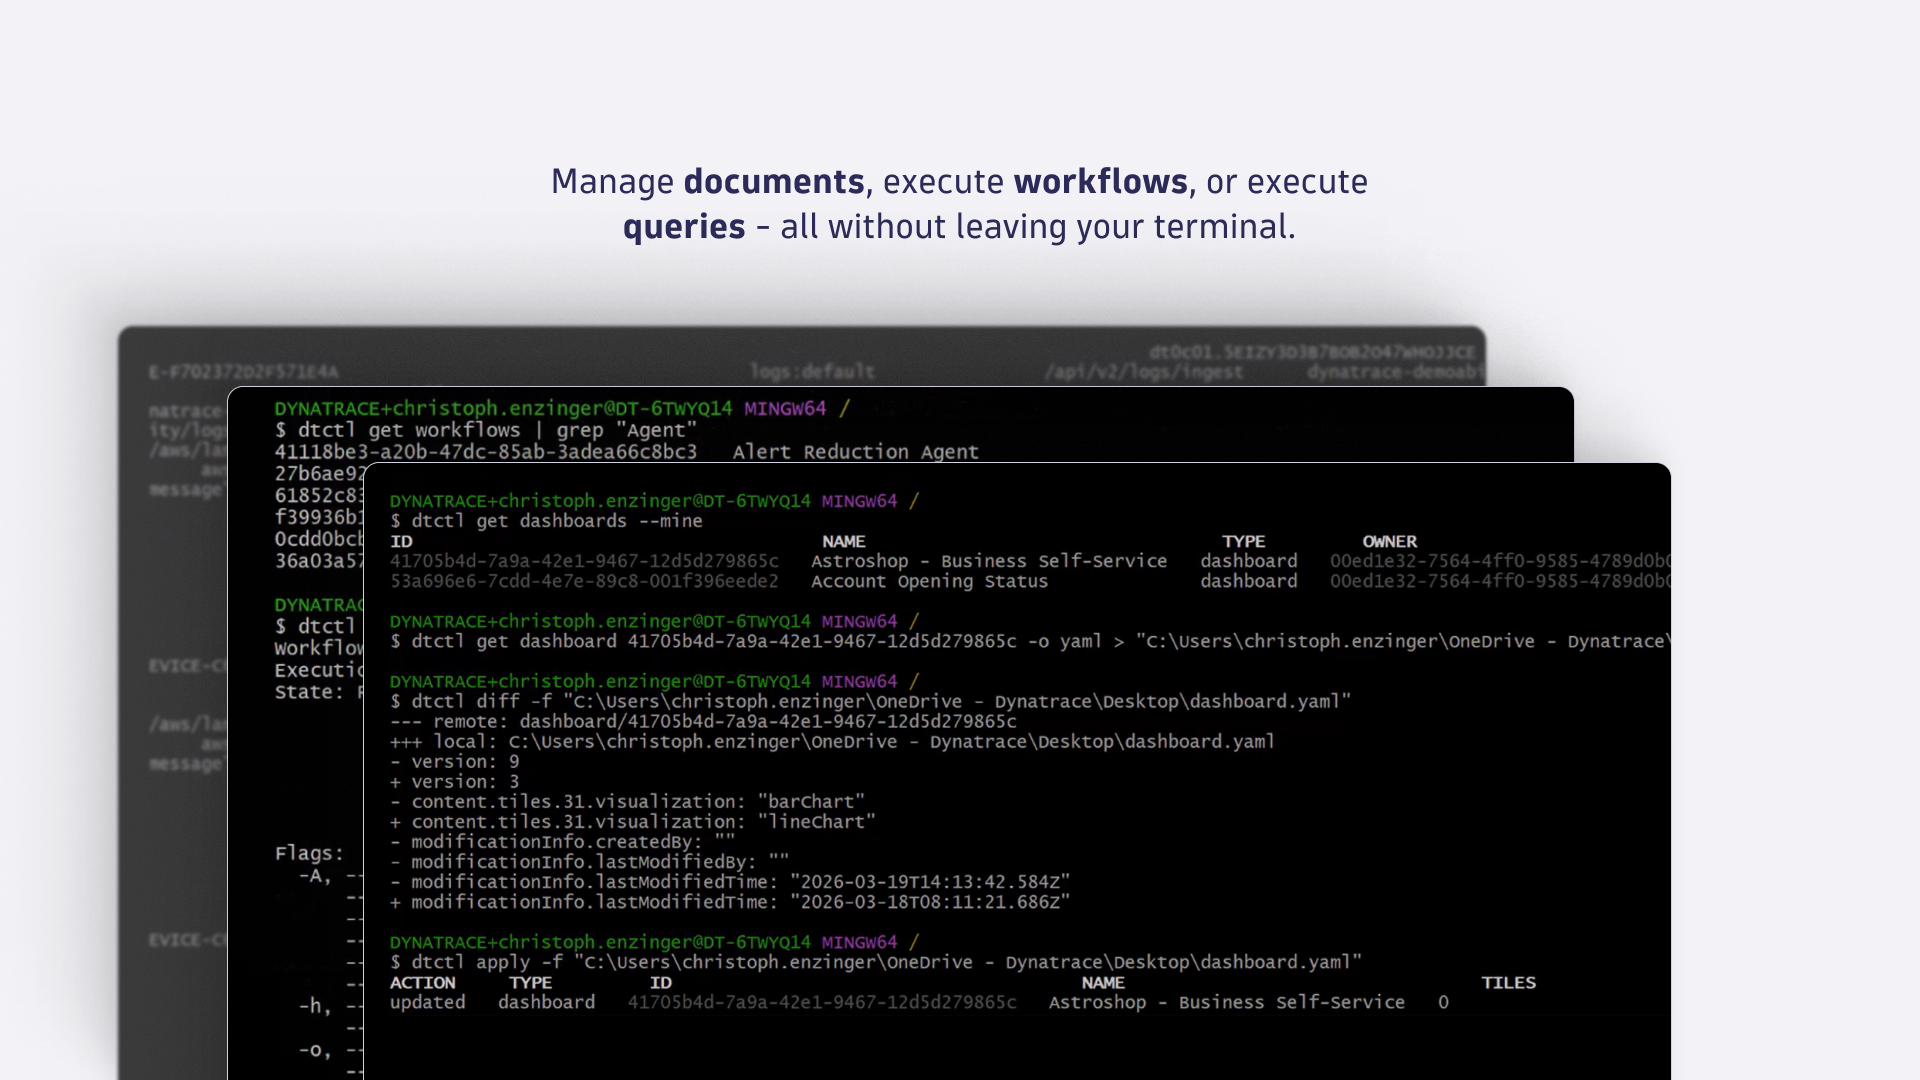Click the "dtctl get dashboards --mine" command text
The image size is (1920, 1080).
click(548, 520)
